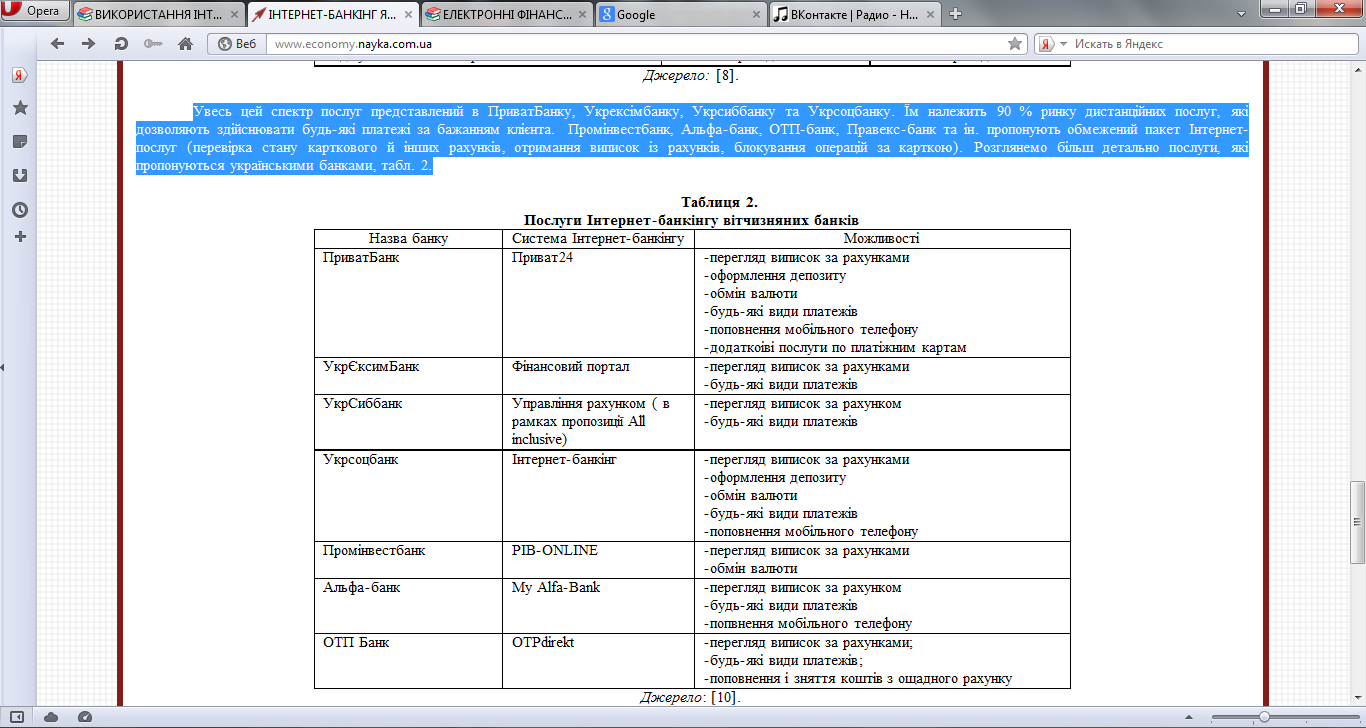Screen dimensions: 1366x728
Task: Focus the Искать в Яндекс search field
Action: click(1214, 44)
